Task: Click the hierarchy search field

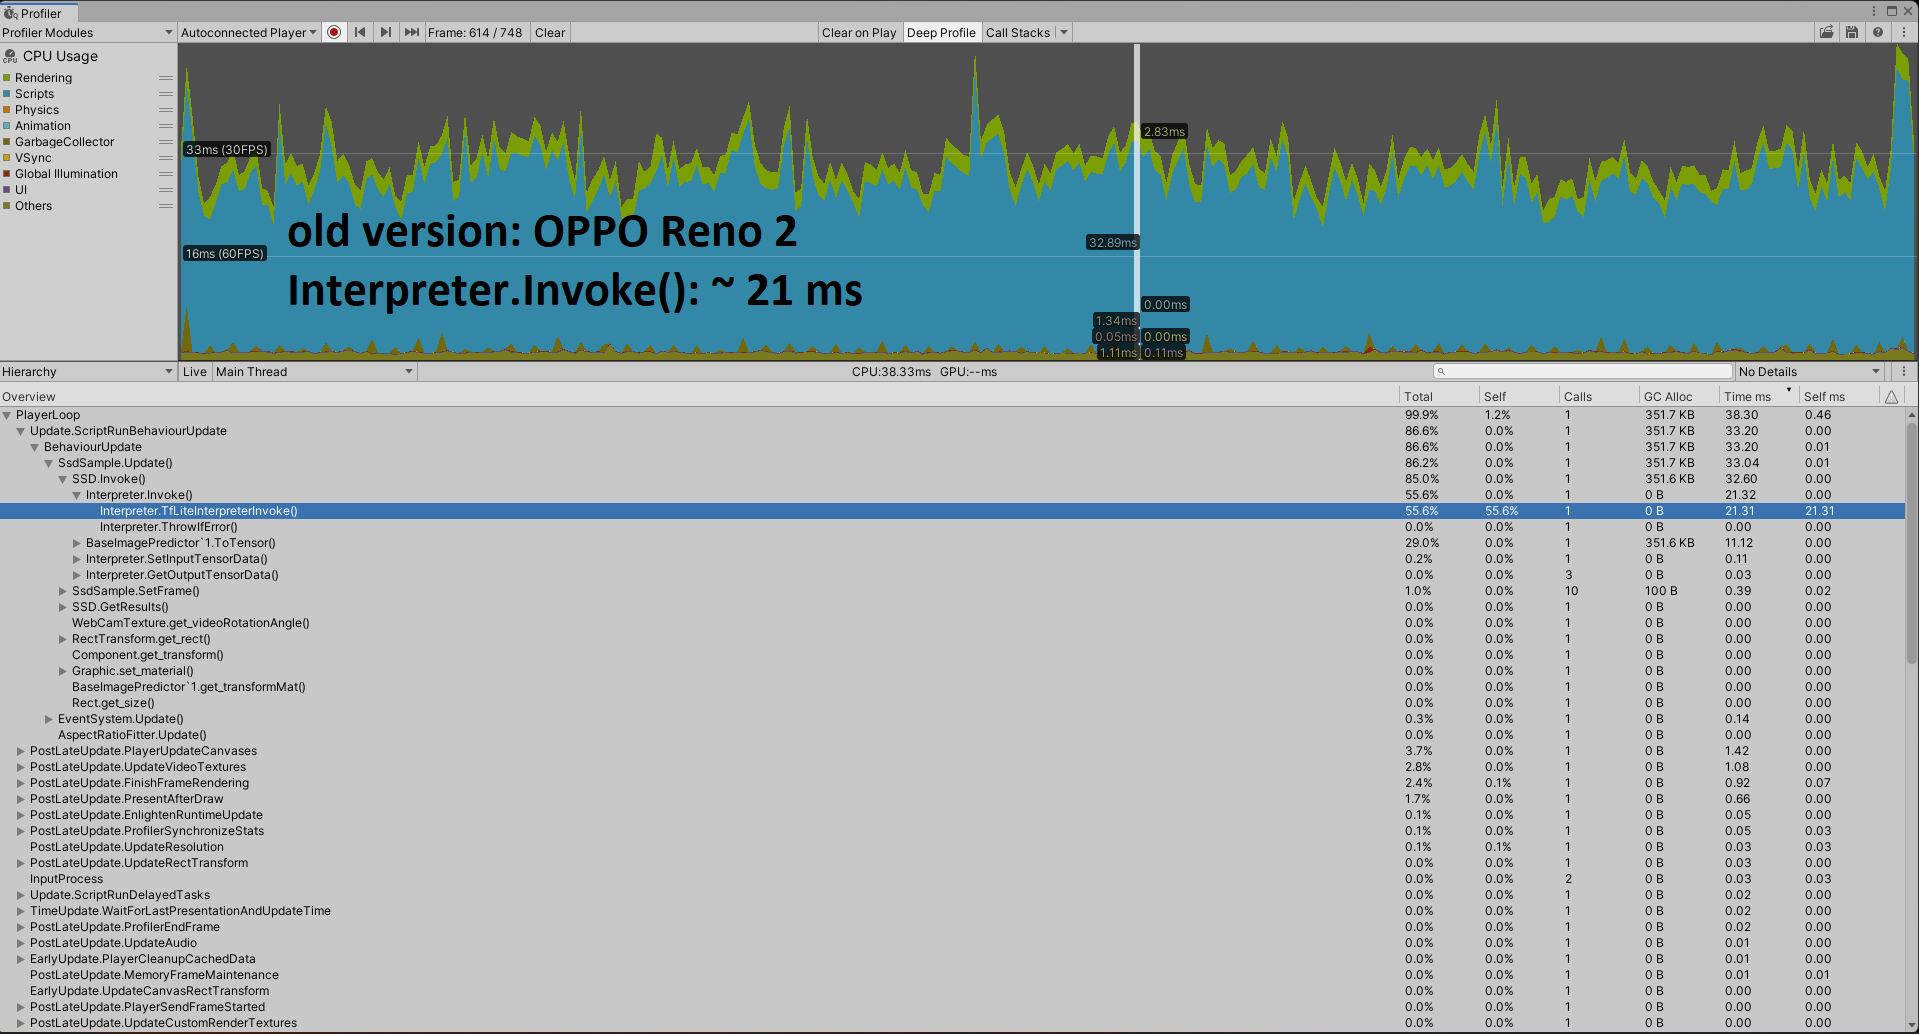Action: (x=1583, y=371)
